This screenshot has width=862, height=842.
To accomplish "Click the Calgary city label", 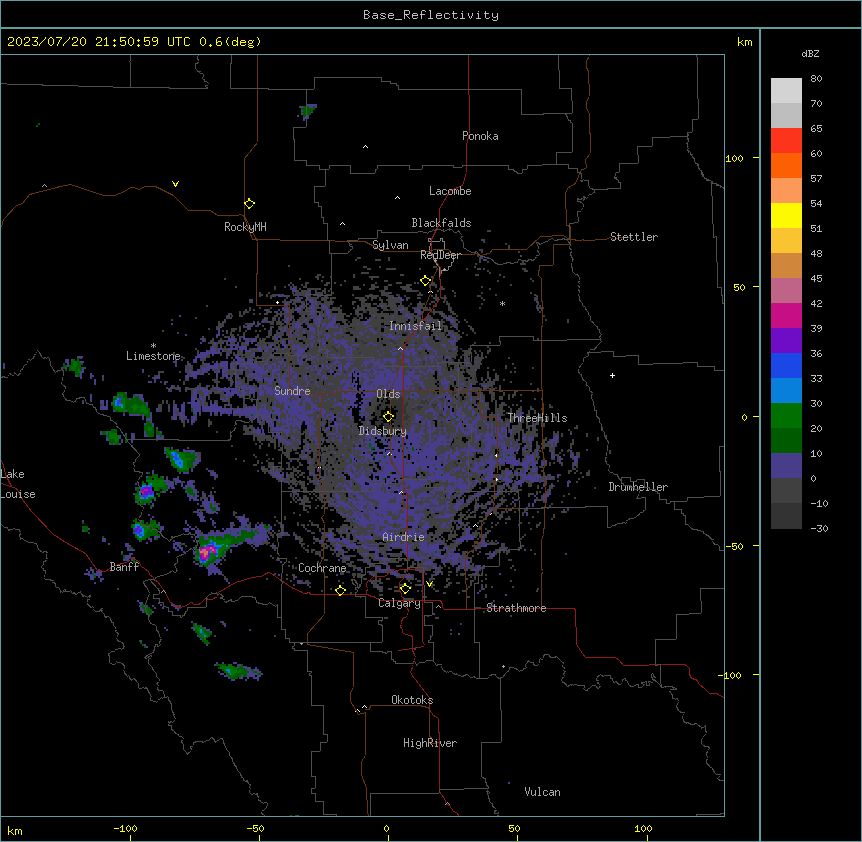I will (400, 603).
